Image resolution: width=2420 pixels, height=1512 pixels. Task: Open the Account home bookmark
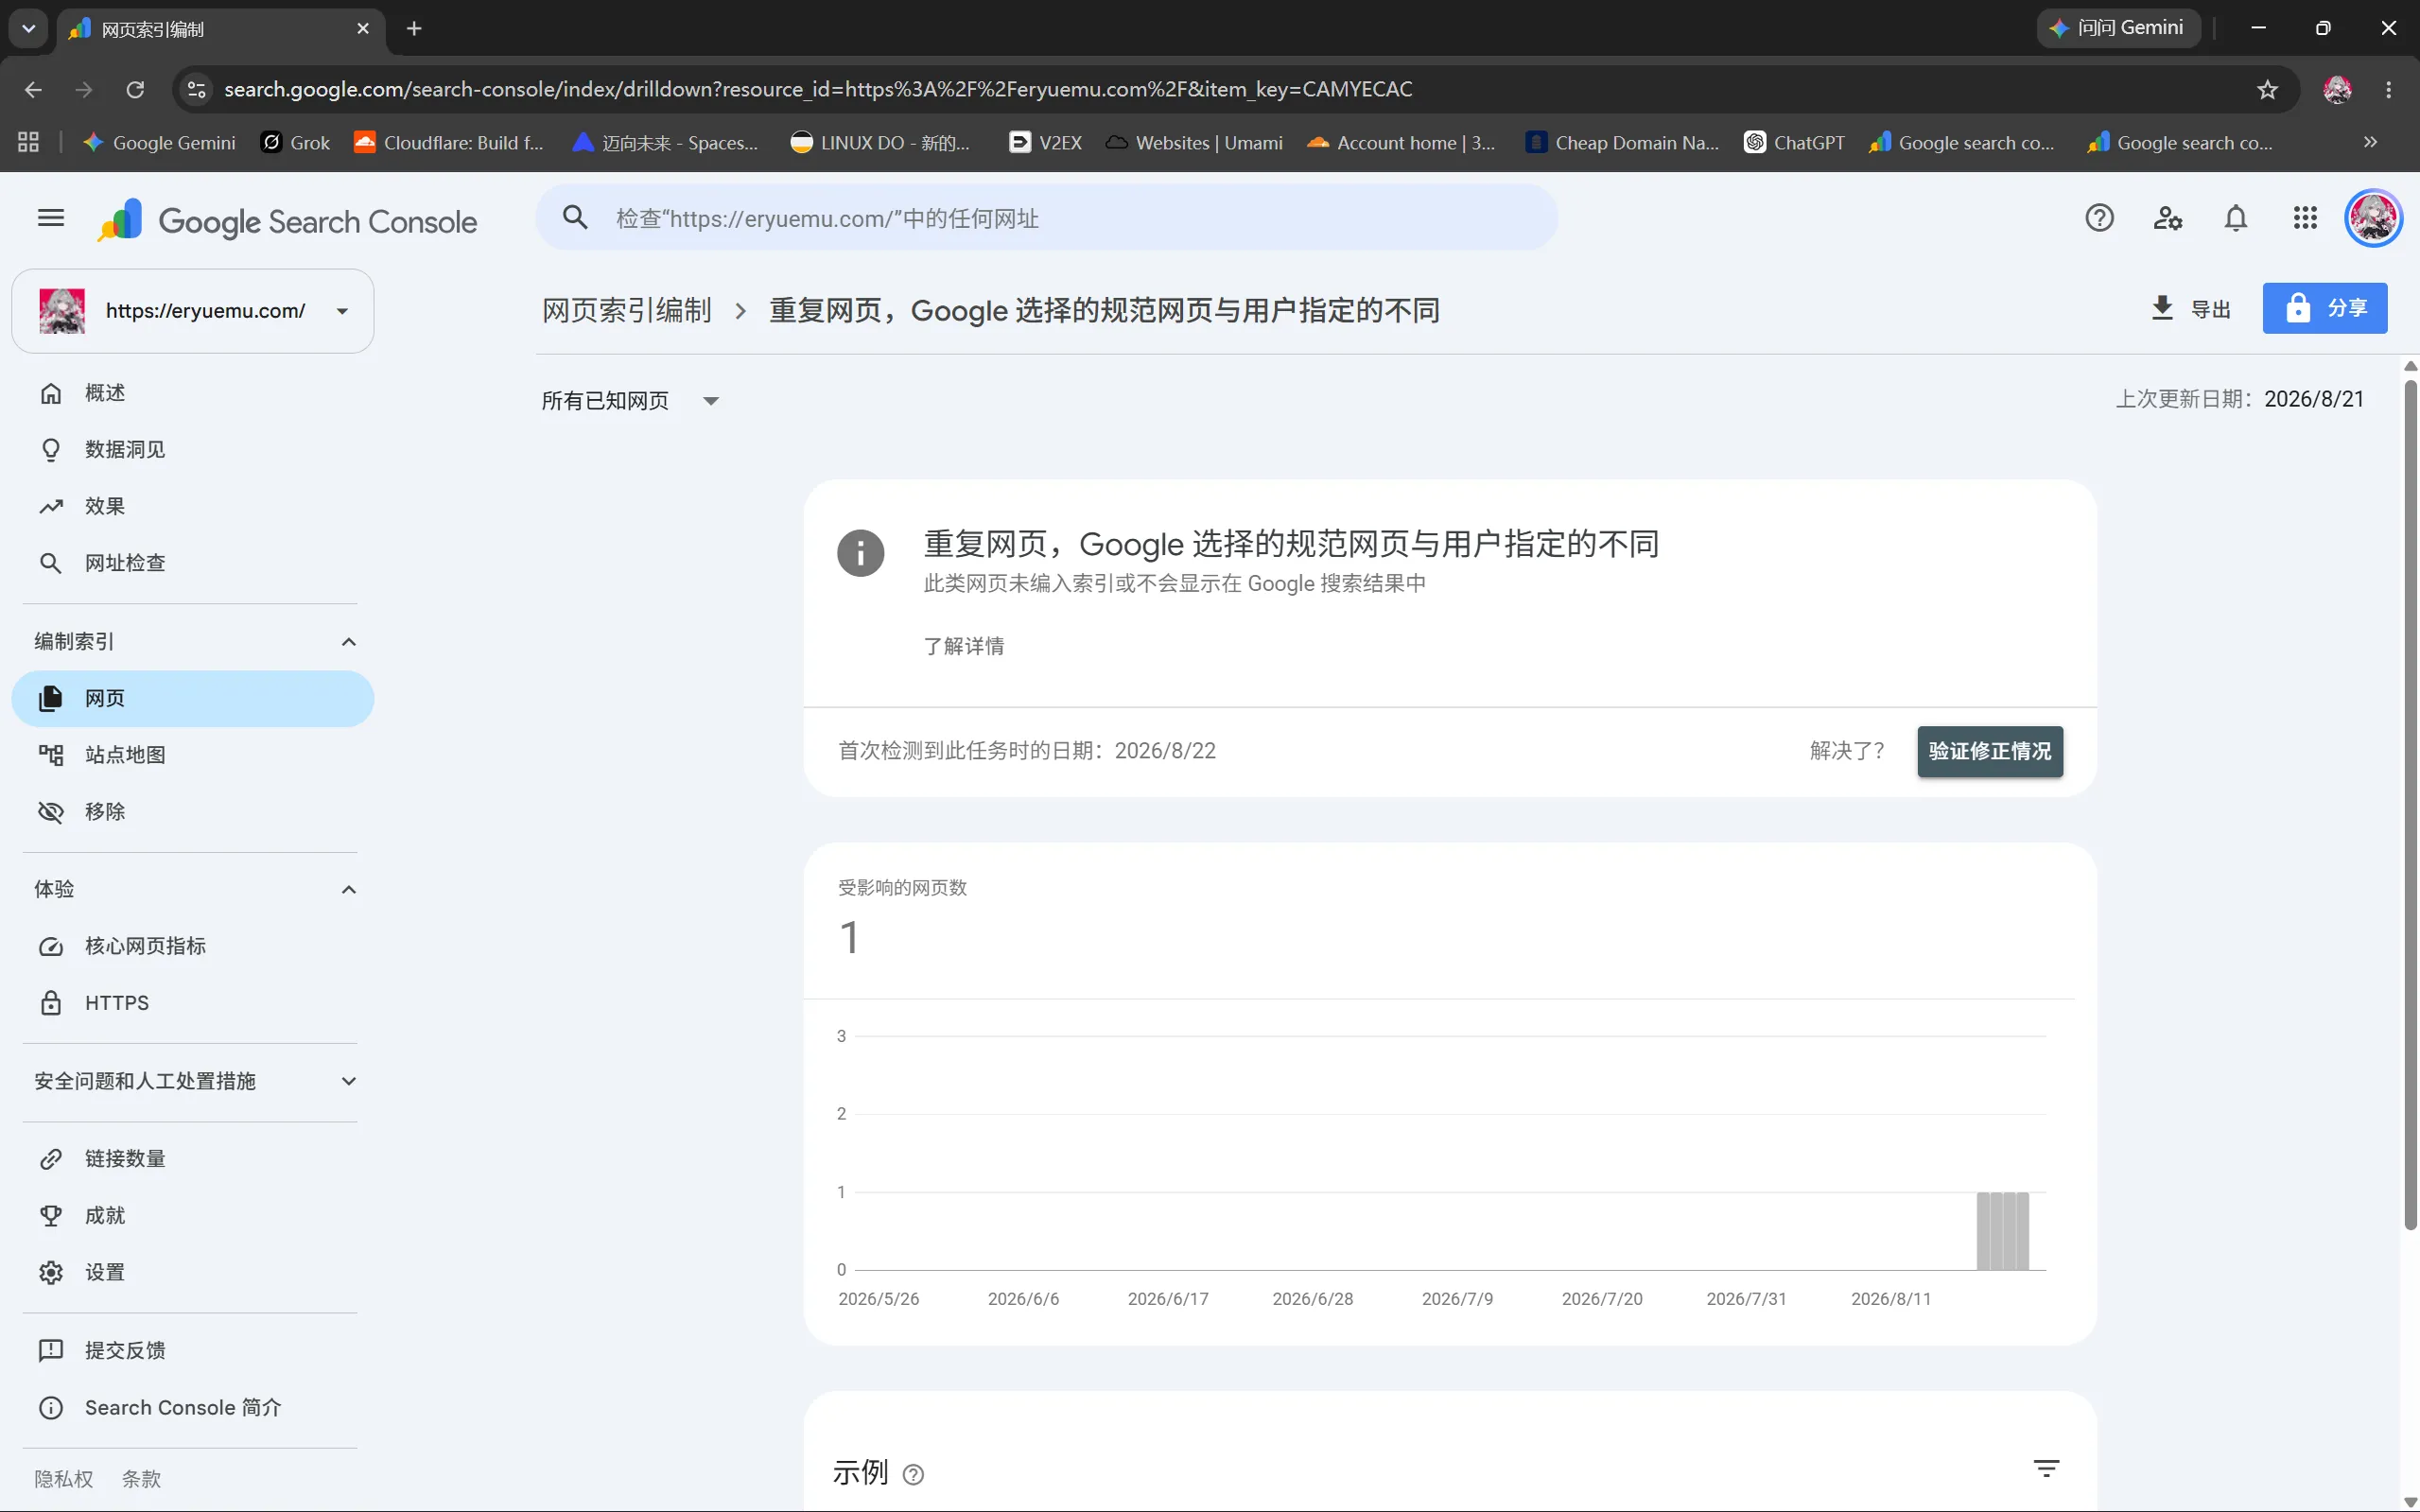(1402, 143)
